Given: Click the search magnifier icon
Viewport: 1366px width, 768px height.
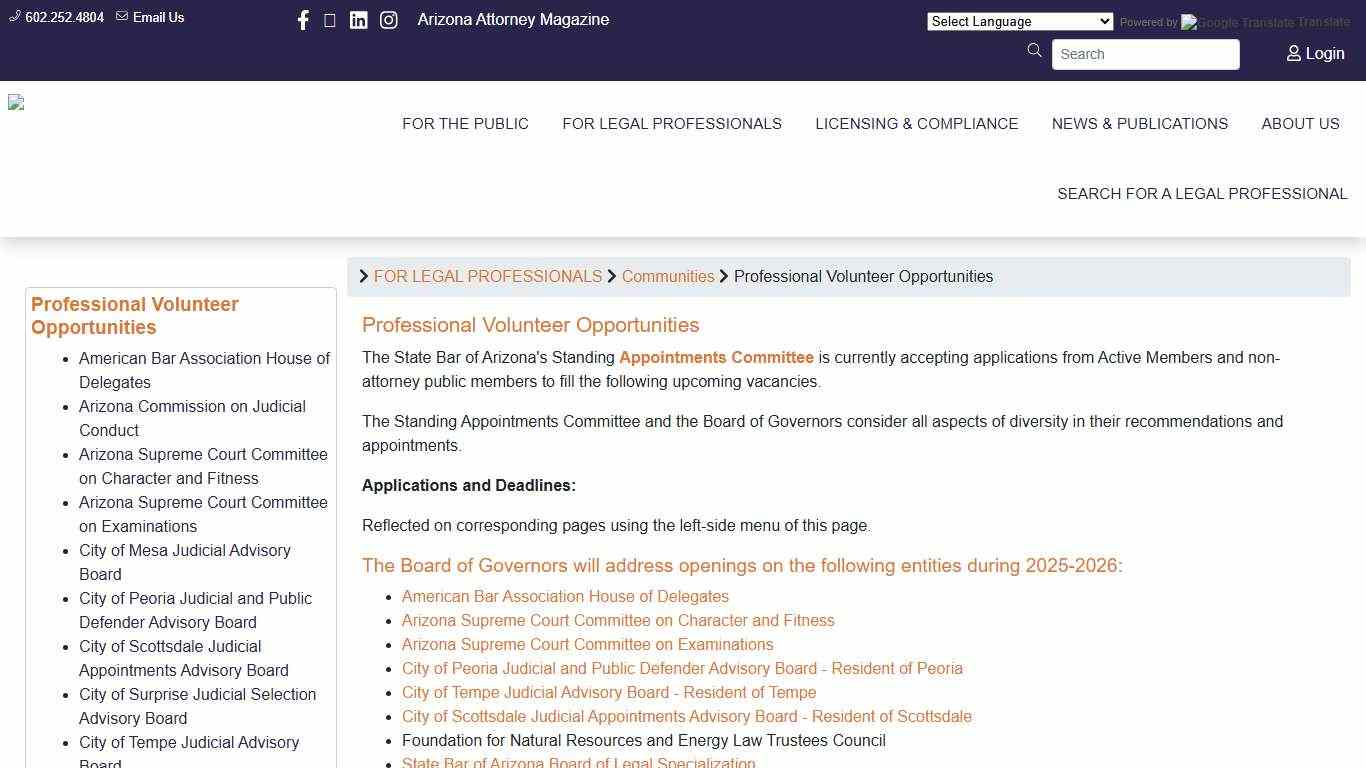Looking at the screenshot, I should tap(1034, 51).
